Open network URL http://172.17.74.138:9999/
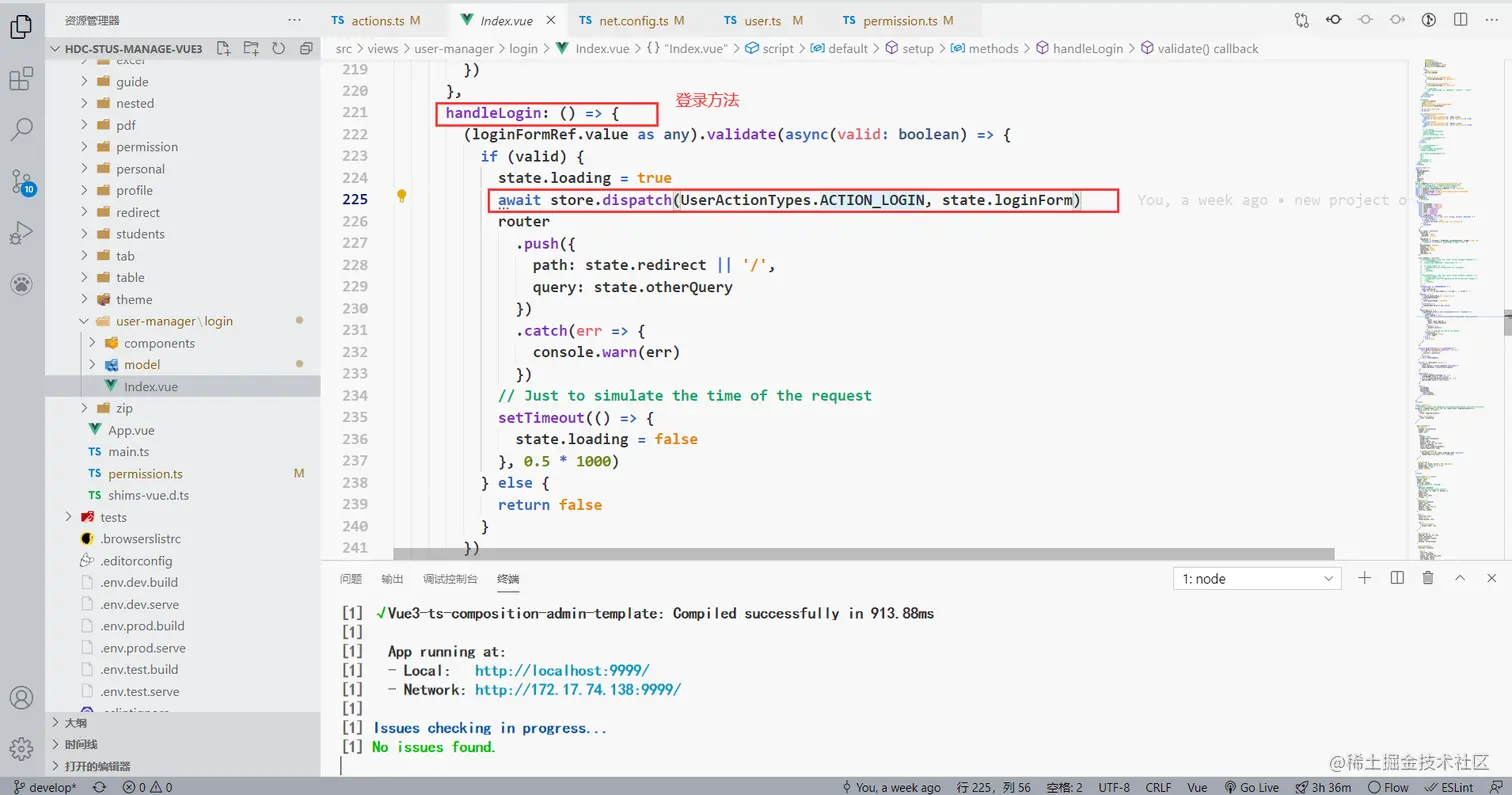 coord(578,690)
